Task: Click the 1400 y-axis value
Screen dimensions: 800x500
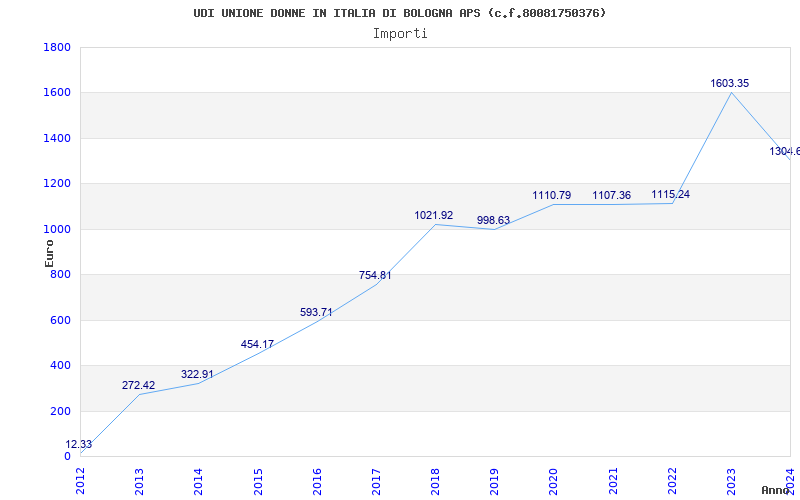Action: pos(57,138)
